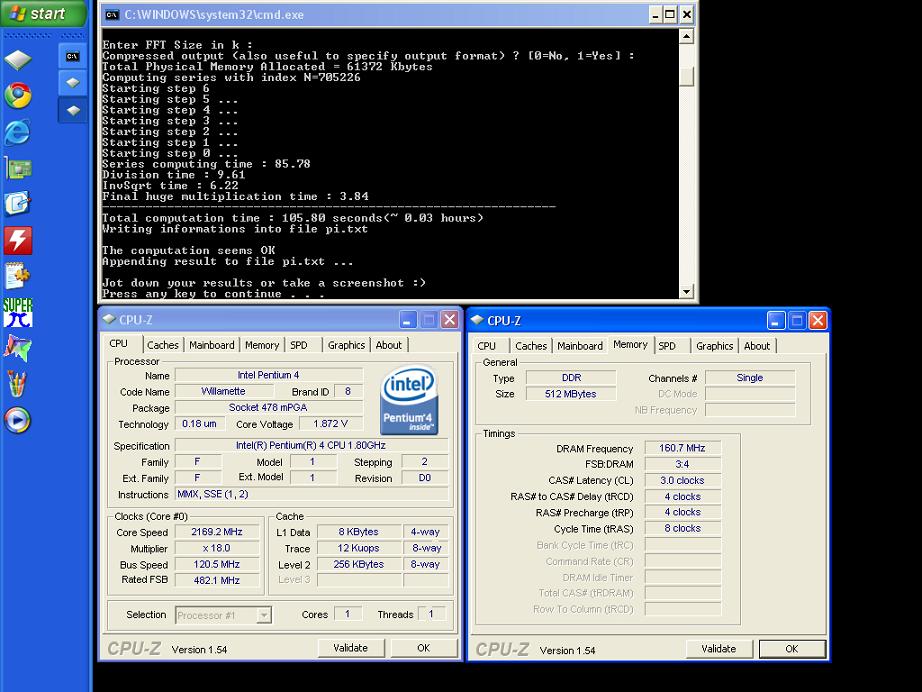The width and height of the screenshot is (922, 692).
Task: Open Graphics tab in right CPU-Z
Action: click(x=714, y=346)
